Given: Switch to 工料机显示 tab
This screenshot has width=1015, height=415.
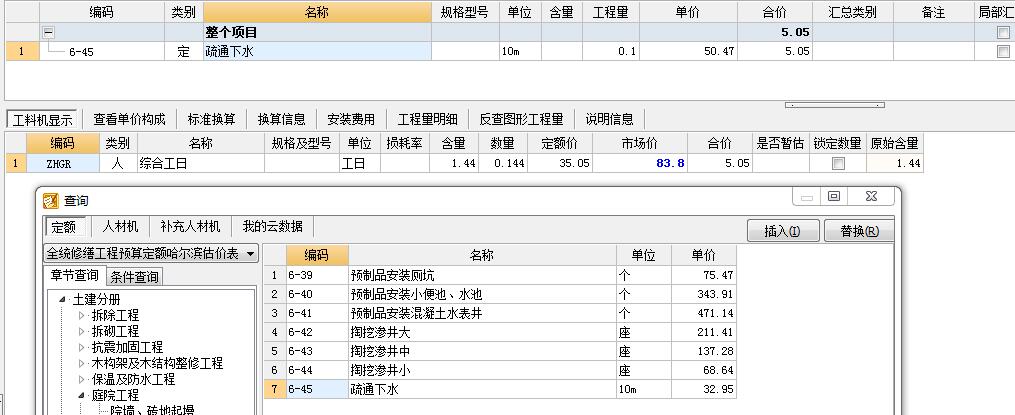Looking at the screenshot, I should pyautogui.click(x=43, y=120).
